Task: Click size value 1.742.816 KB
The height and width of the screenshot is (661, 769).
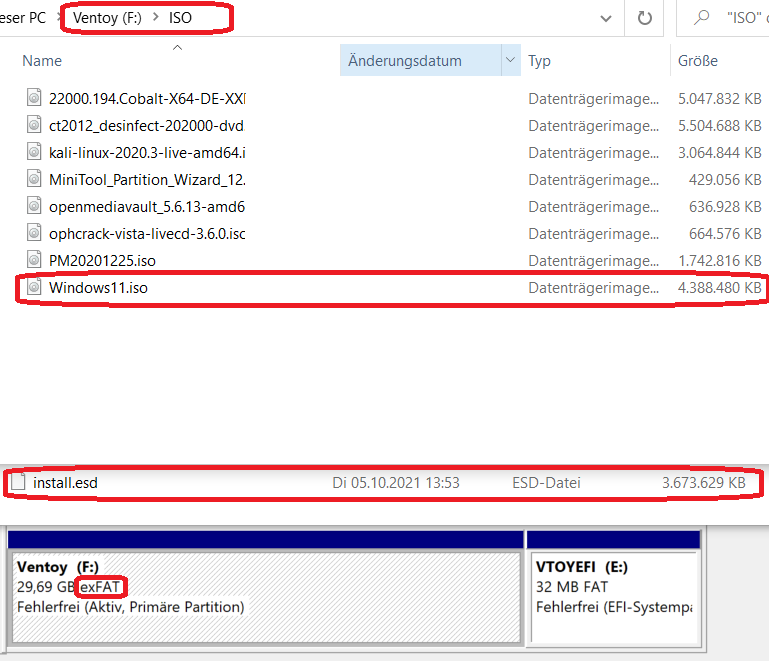Action: pyautogui.click(x=719, y=261)
